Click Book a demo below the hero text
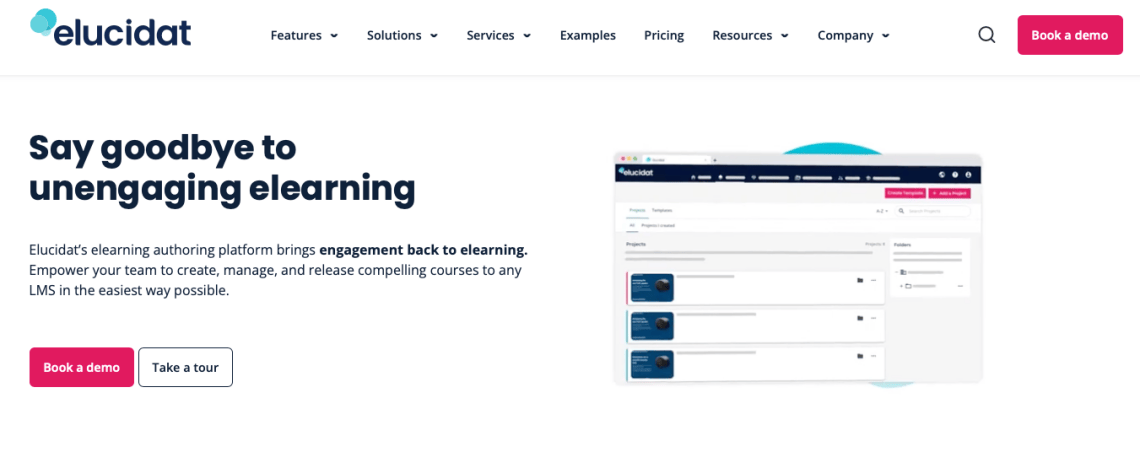The height and width of the screenshot is (452, 1140). 81,367
